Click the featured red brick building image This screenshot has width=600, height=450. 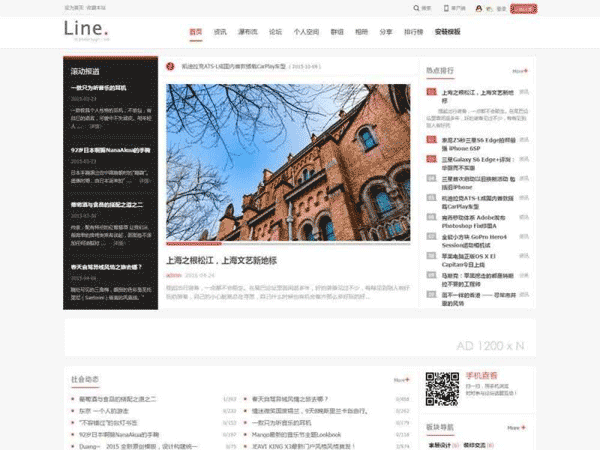point(288,162)
